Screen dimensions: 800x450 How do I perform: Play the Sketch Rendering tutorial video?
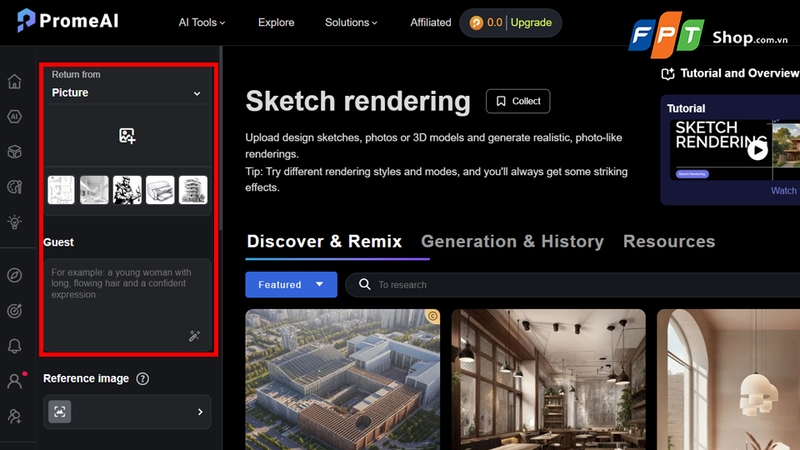click(757, 150)
